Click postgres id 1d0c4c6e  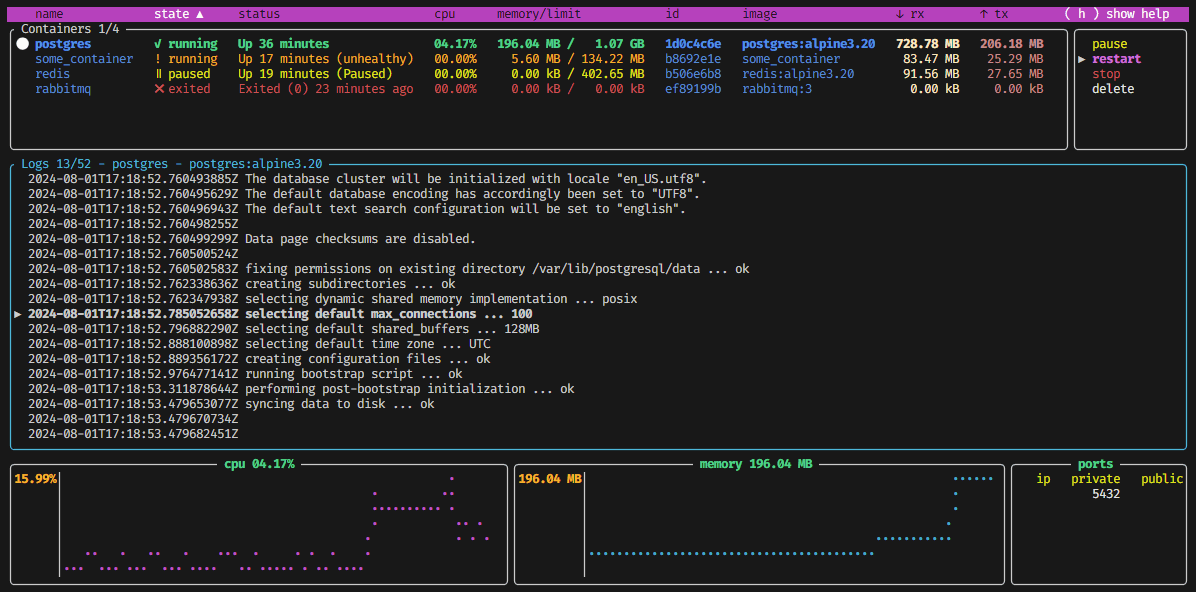[x=693, y=44]
